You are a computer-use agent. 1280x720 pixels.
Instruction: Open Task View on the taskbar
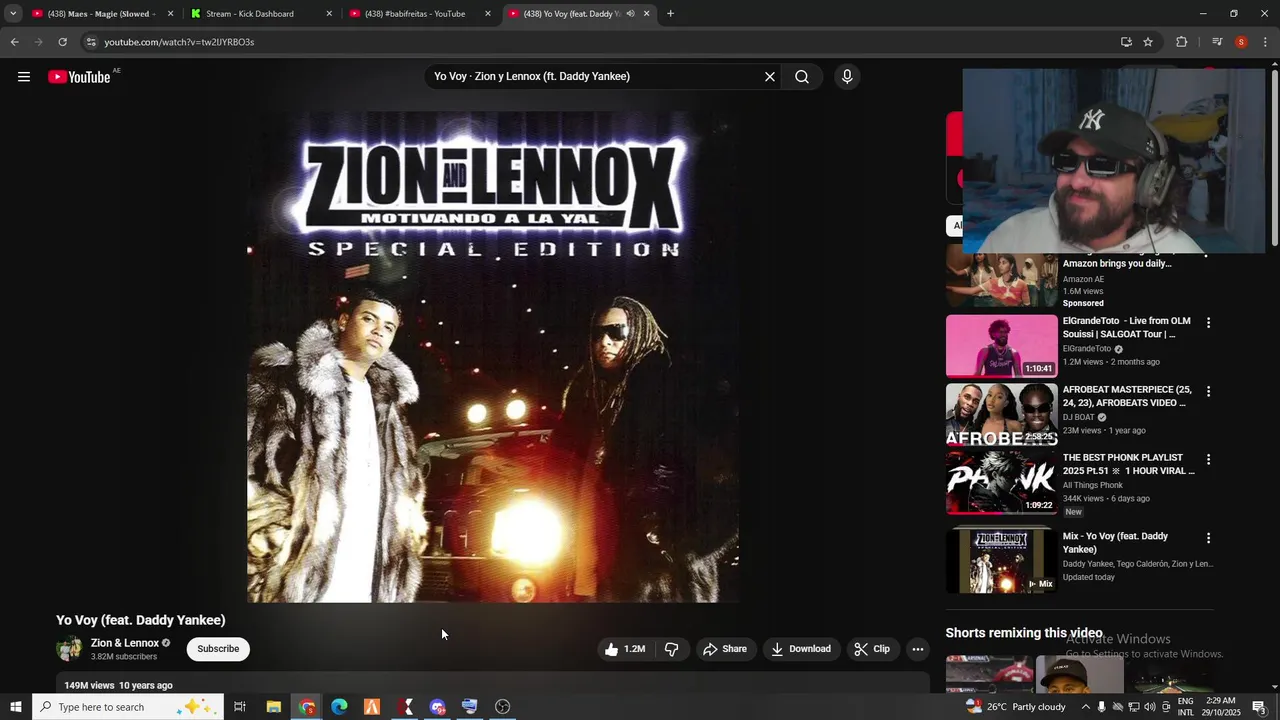[x=240, y=707]
